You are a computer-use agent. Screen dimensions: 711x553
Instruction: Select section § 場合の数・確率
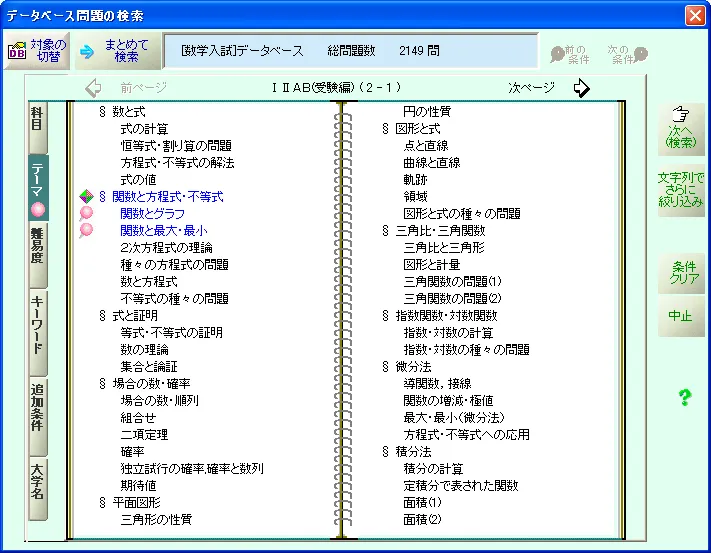tap(145, 383)
